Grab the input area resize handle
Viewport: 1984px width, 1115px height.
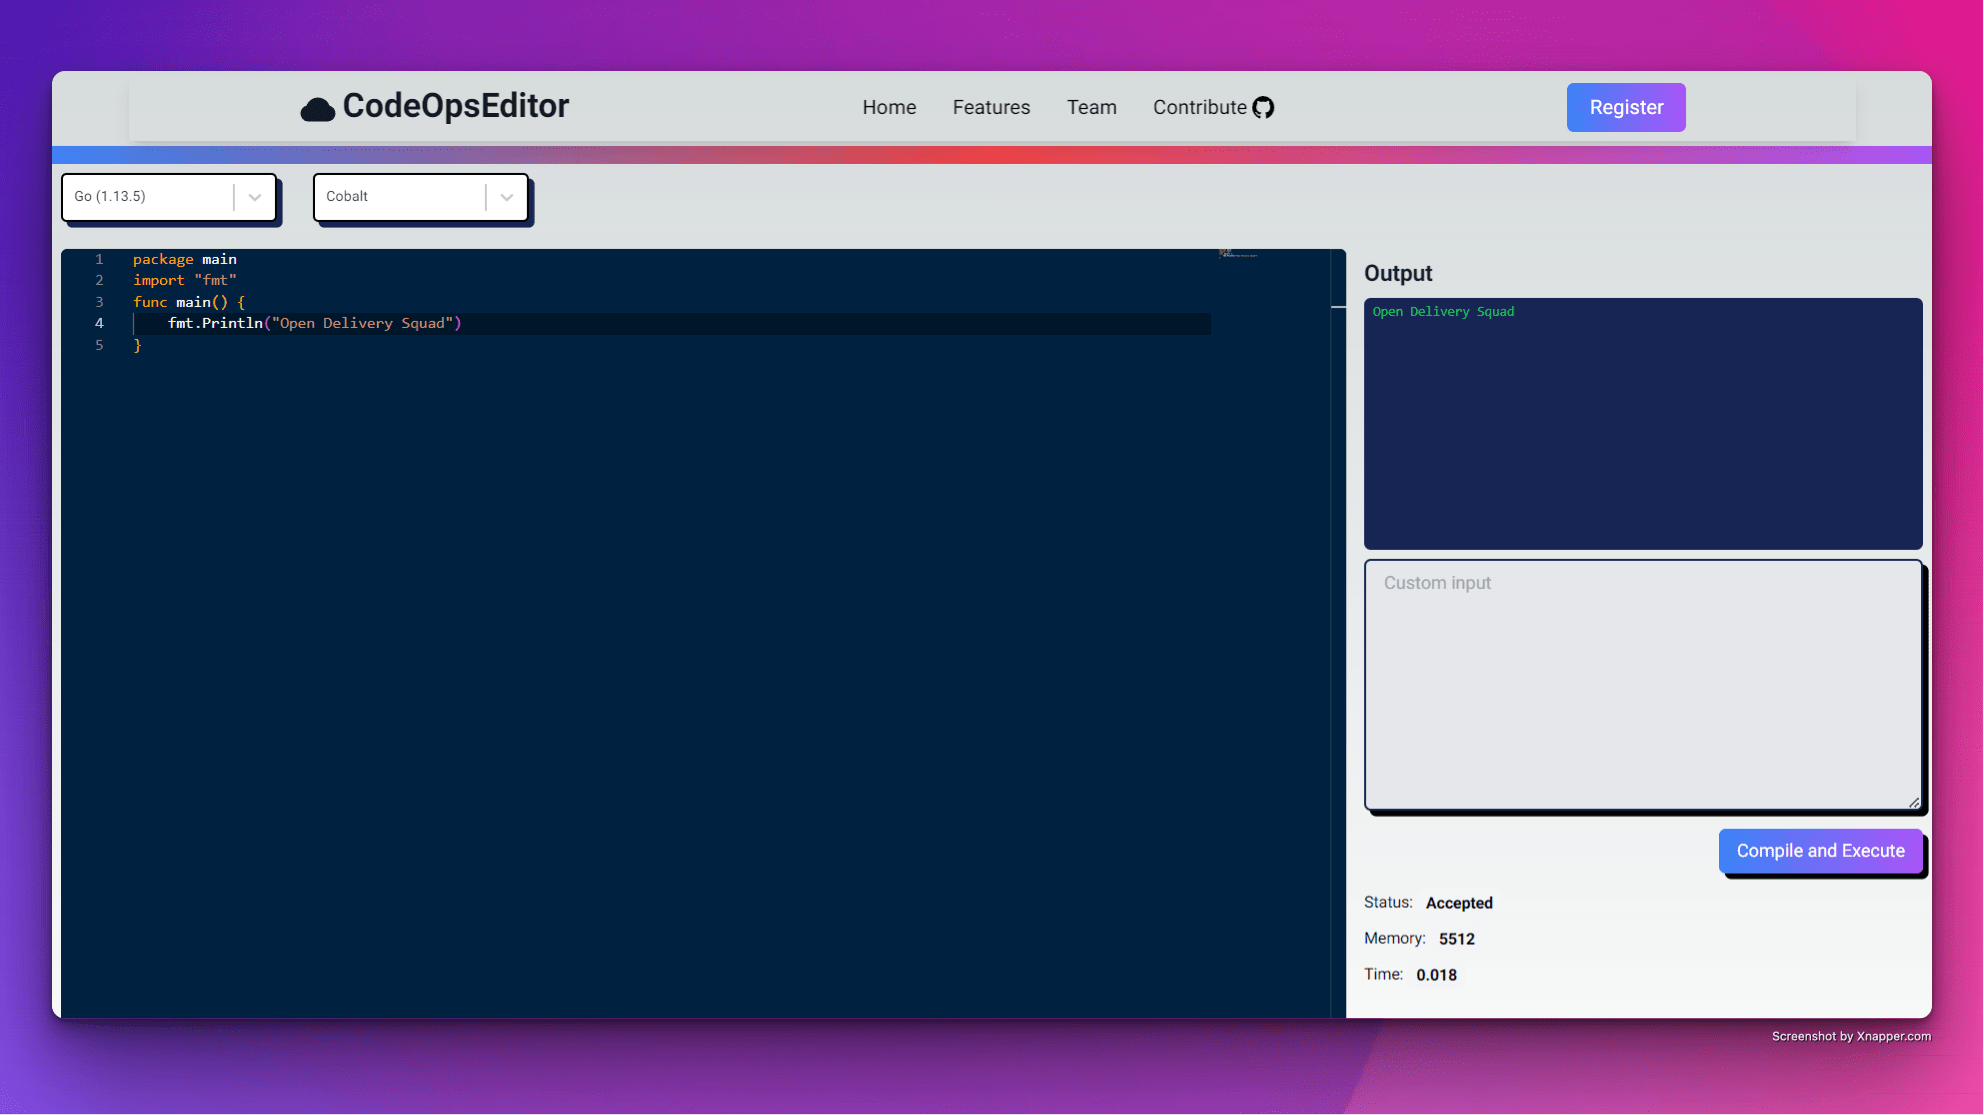click(1914, 802)
